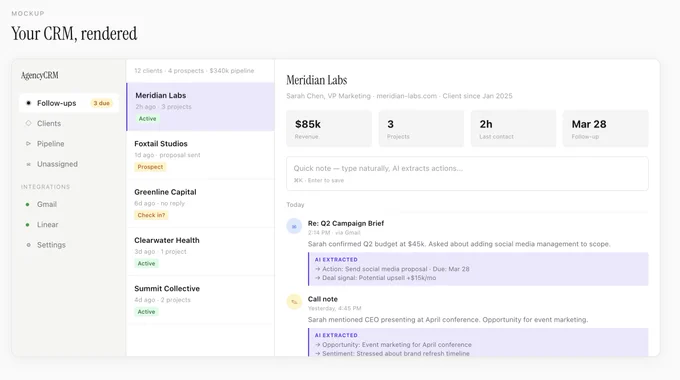Click Clearwater Health Active tag
The width and height of the screenshot is (680, 380).
[146, 264]
